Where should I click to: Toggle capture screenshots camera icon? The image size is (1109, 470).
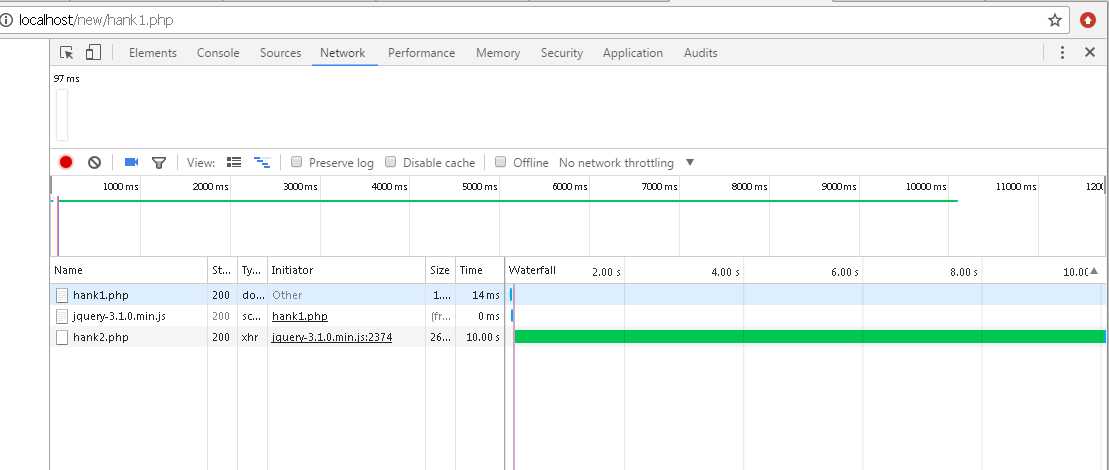pyautogui.click(x=131, y=162)
